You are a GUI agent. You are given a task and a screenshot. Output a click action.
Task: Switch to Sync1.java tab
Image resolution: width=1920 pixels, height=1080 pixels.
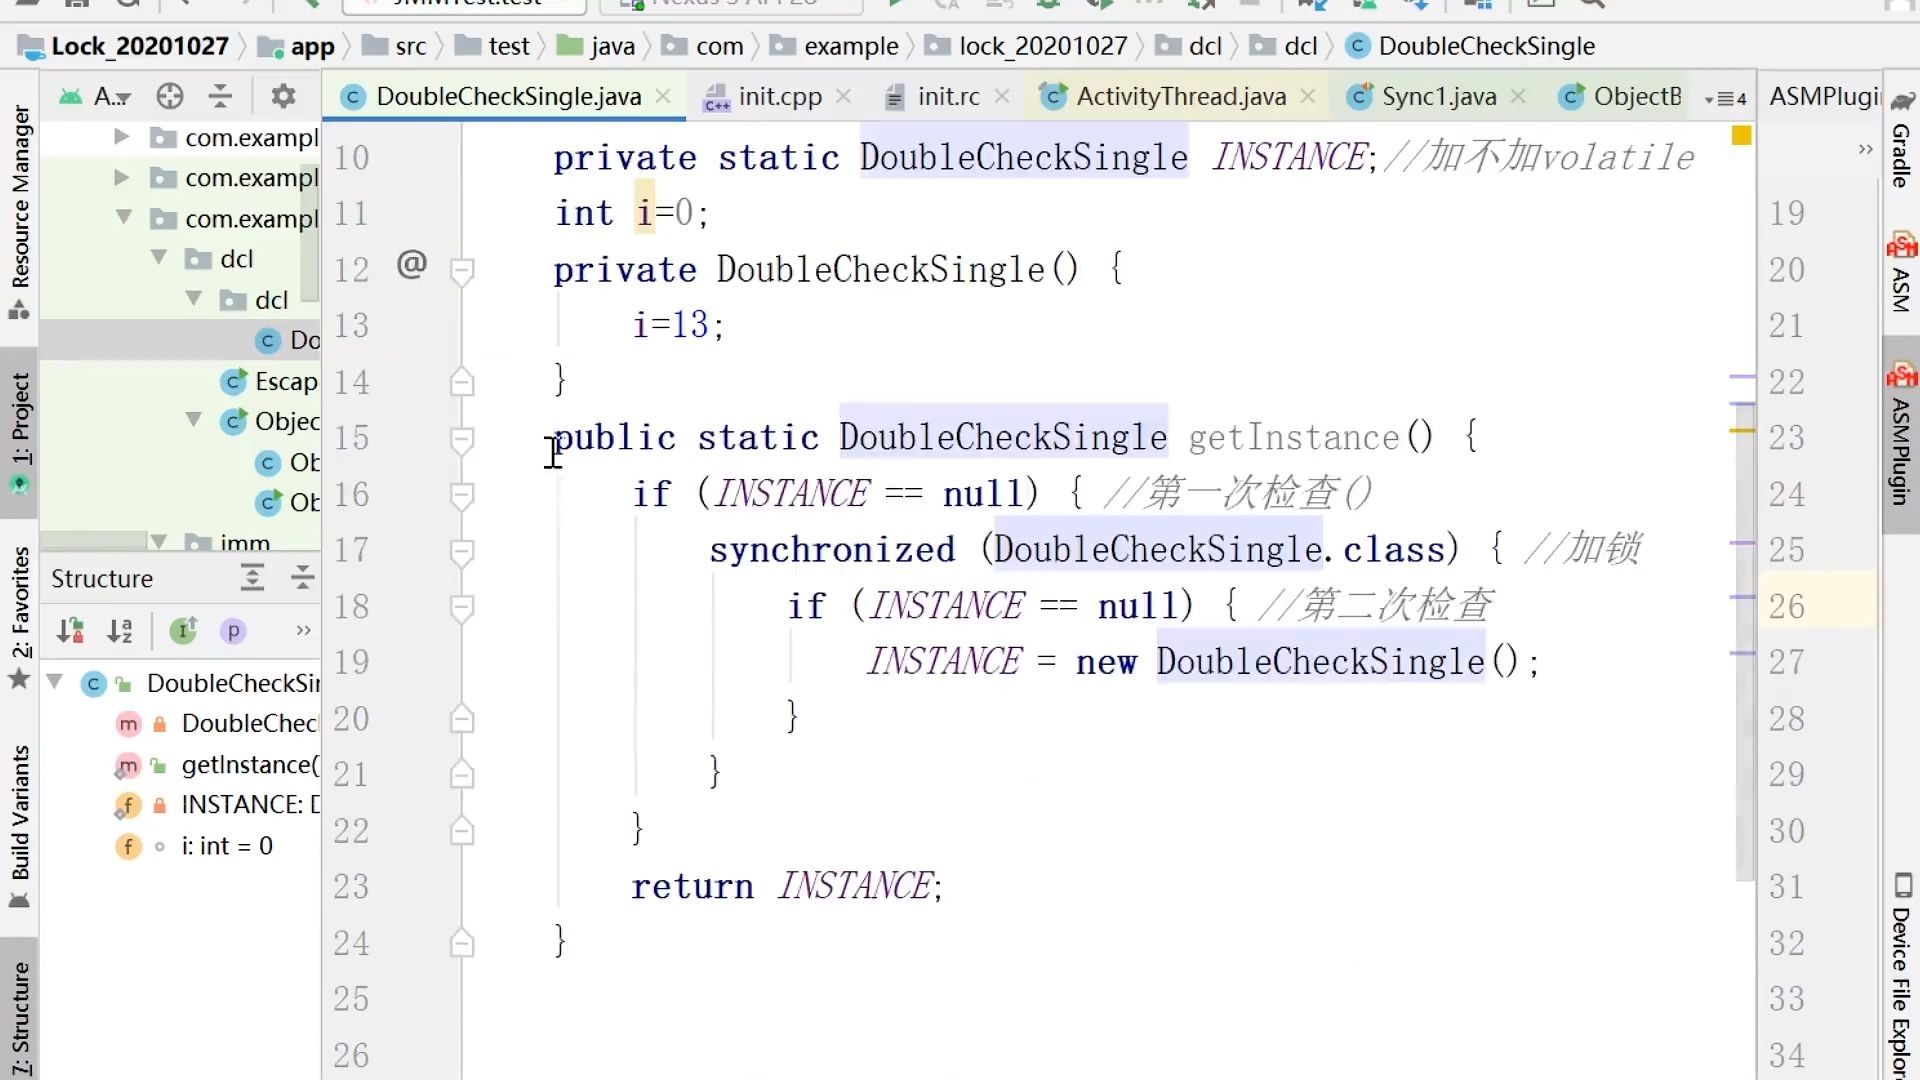point(1438,96)
